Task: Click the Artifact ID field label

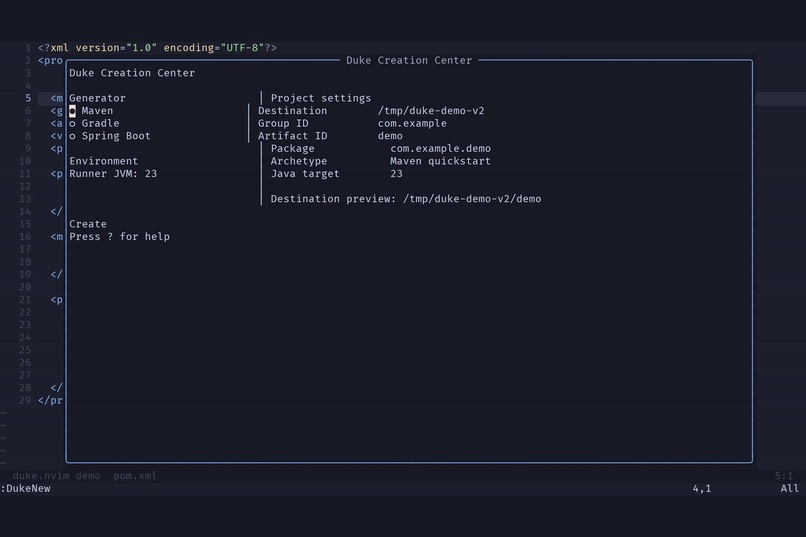Action: pos(292,136)
